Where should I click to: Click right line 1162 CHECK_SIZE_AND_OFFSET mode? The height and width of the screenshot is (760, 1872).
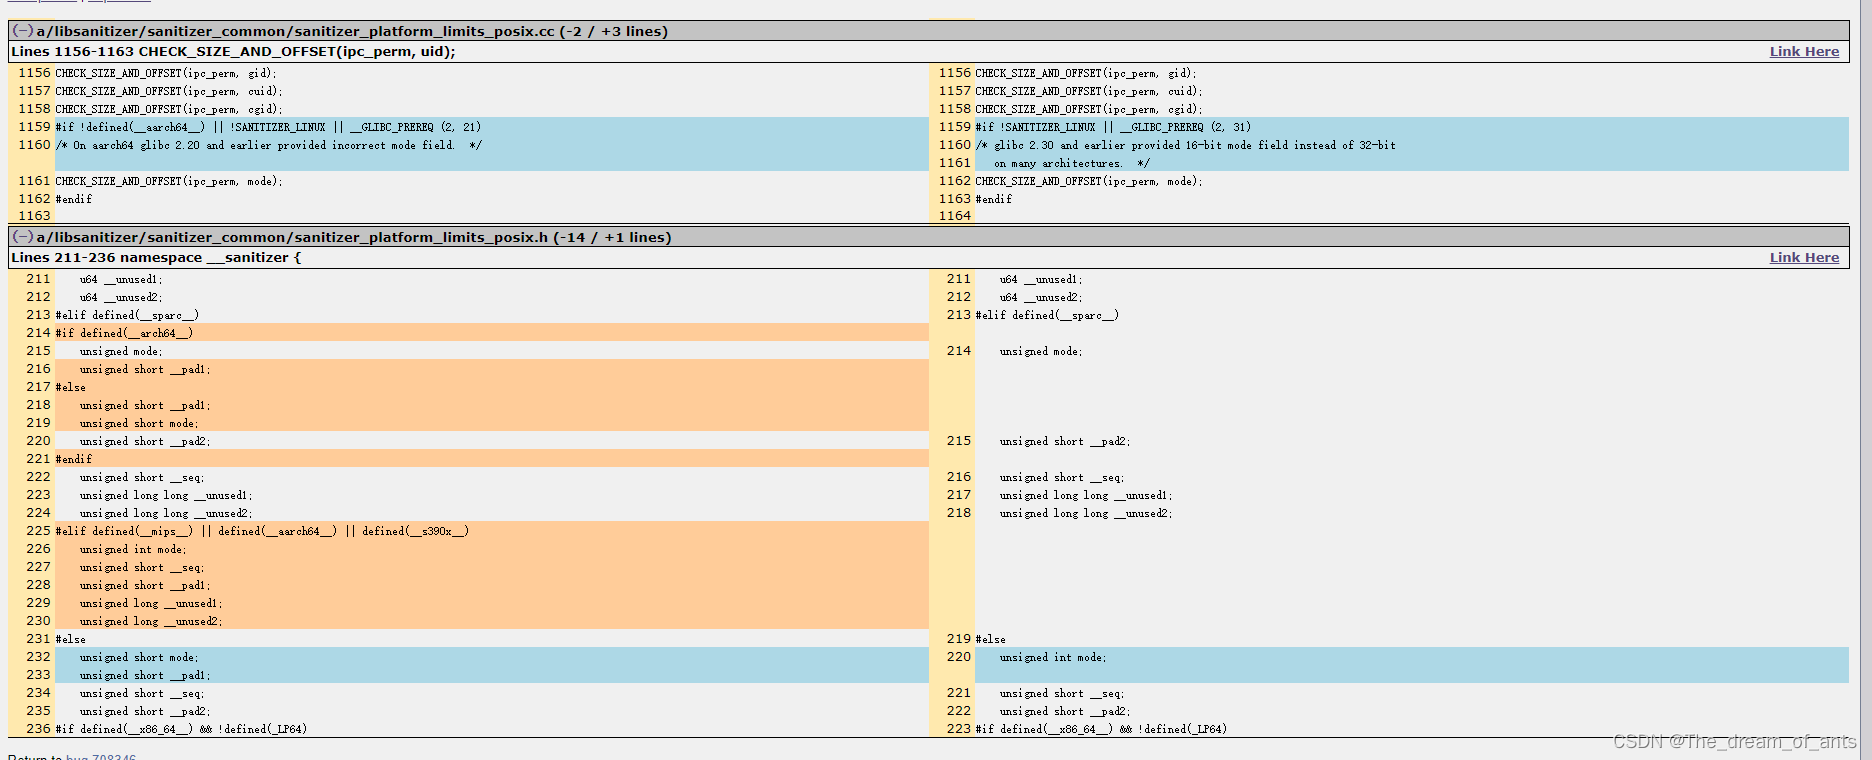pos(1089,181)
